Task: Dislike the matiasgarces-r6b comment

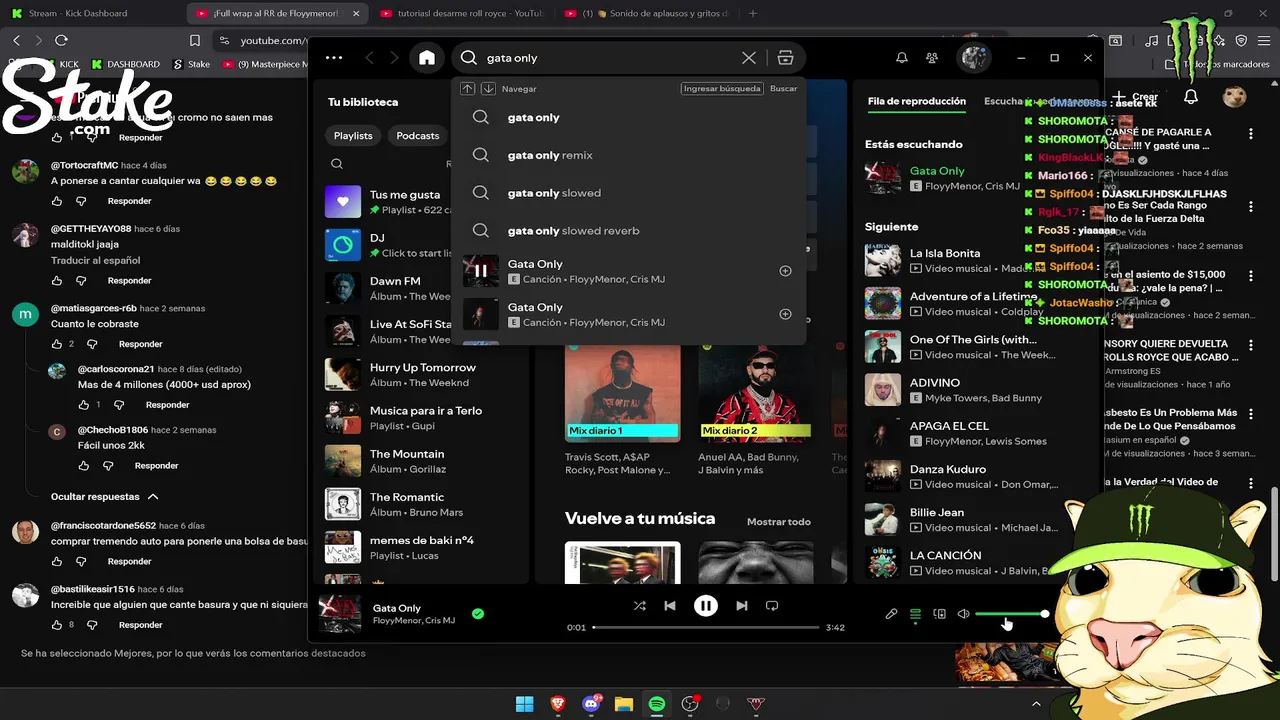Action: (92, 344)
